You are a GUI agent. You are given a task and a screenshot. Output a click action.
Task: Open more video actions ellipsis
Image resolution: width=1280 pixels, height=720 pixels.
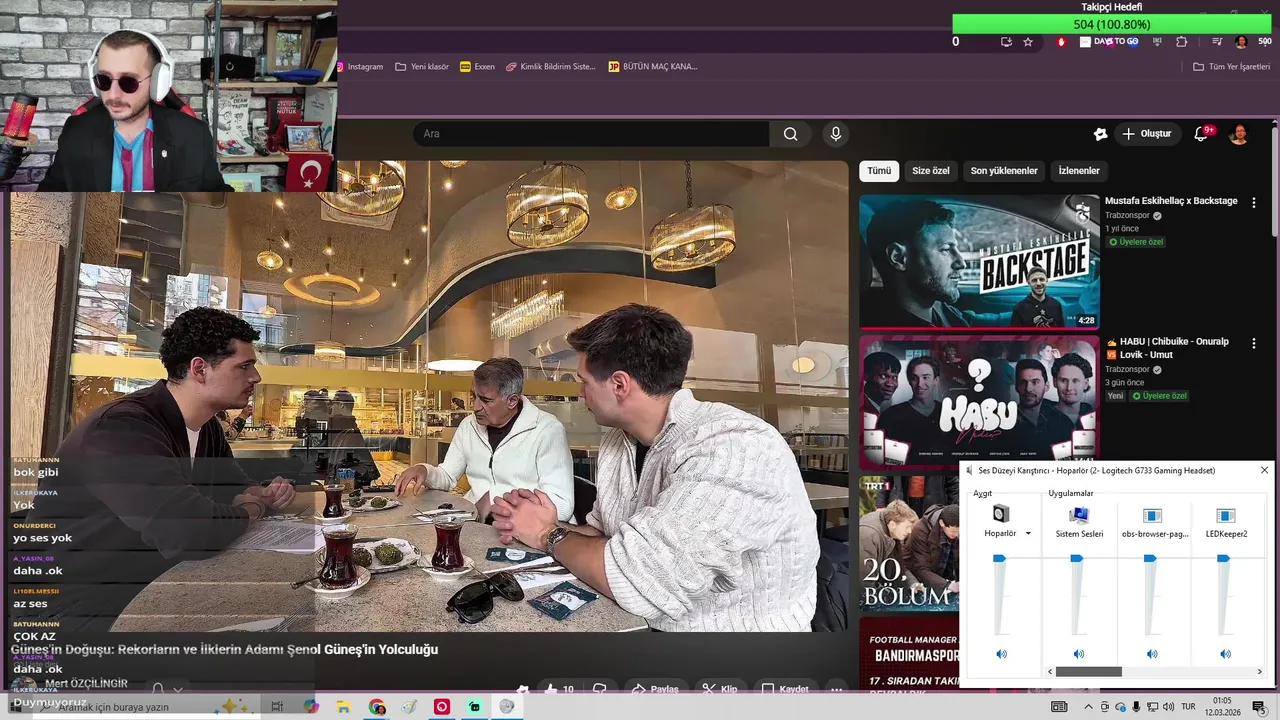[x=837, y=689]
